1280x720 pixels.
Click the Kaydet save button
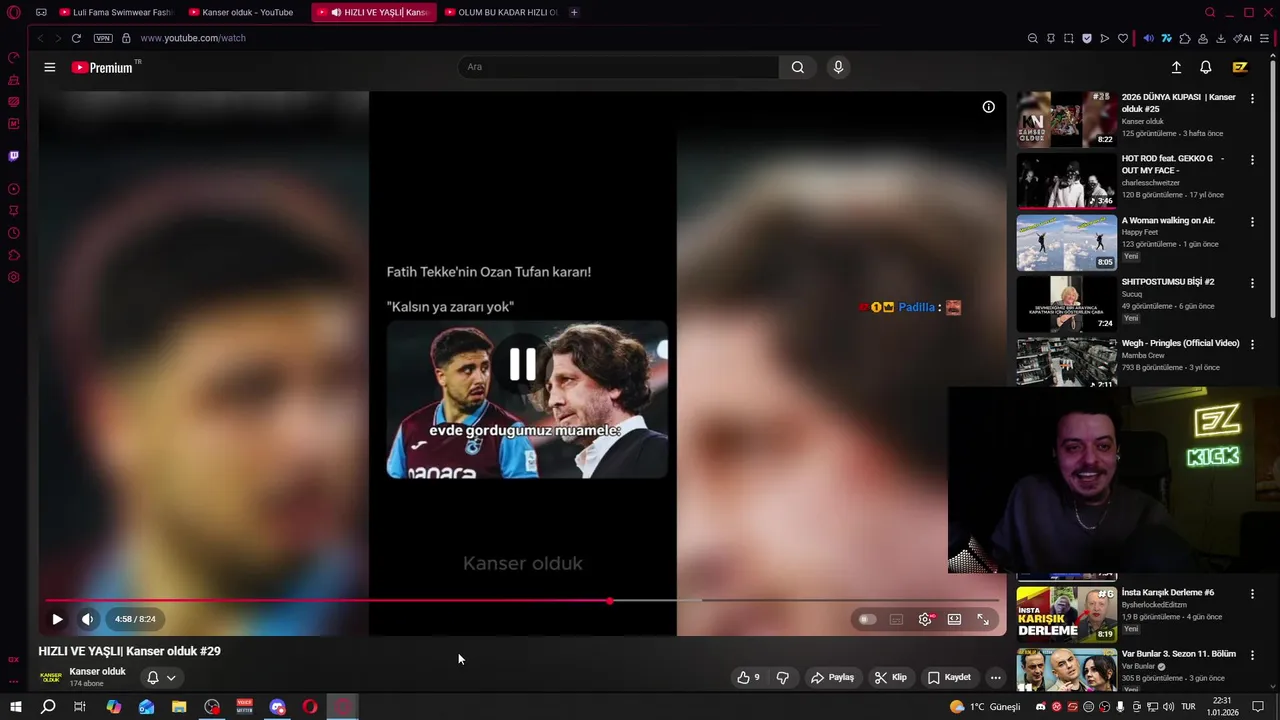coord(949,677)
